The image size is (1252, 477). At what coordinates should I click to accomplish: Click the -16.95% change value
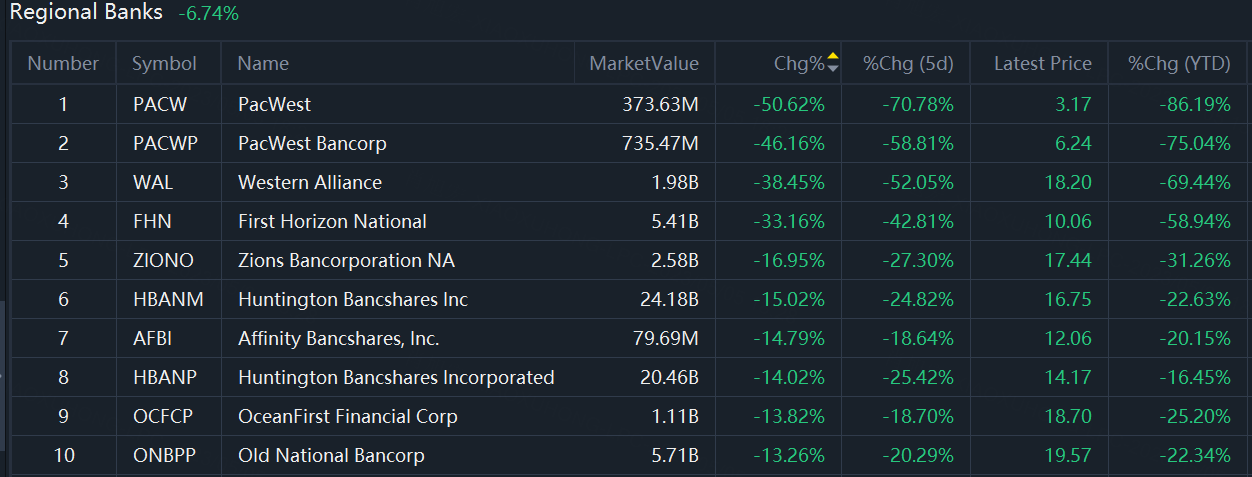tap(789, 260)
